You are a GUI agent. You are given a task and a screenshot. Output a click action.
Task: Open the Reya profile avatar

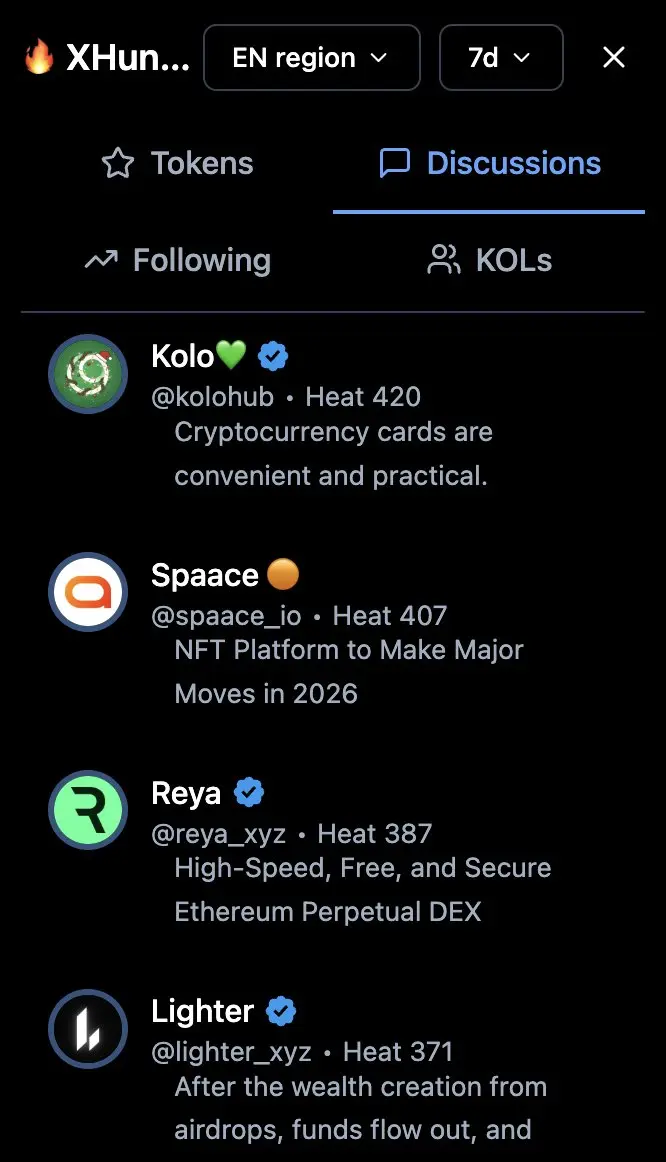pyautogui.click(x=88, y=810)
